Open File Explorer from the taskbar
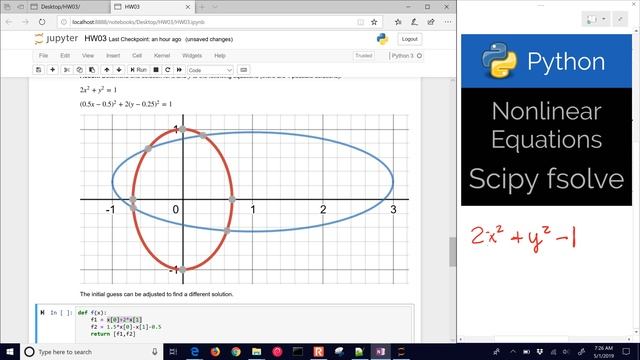640x360 pixels. [256, 351]
